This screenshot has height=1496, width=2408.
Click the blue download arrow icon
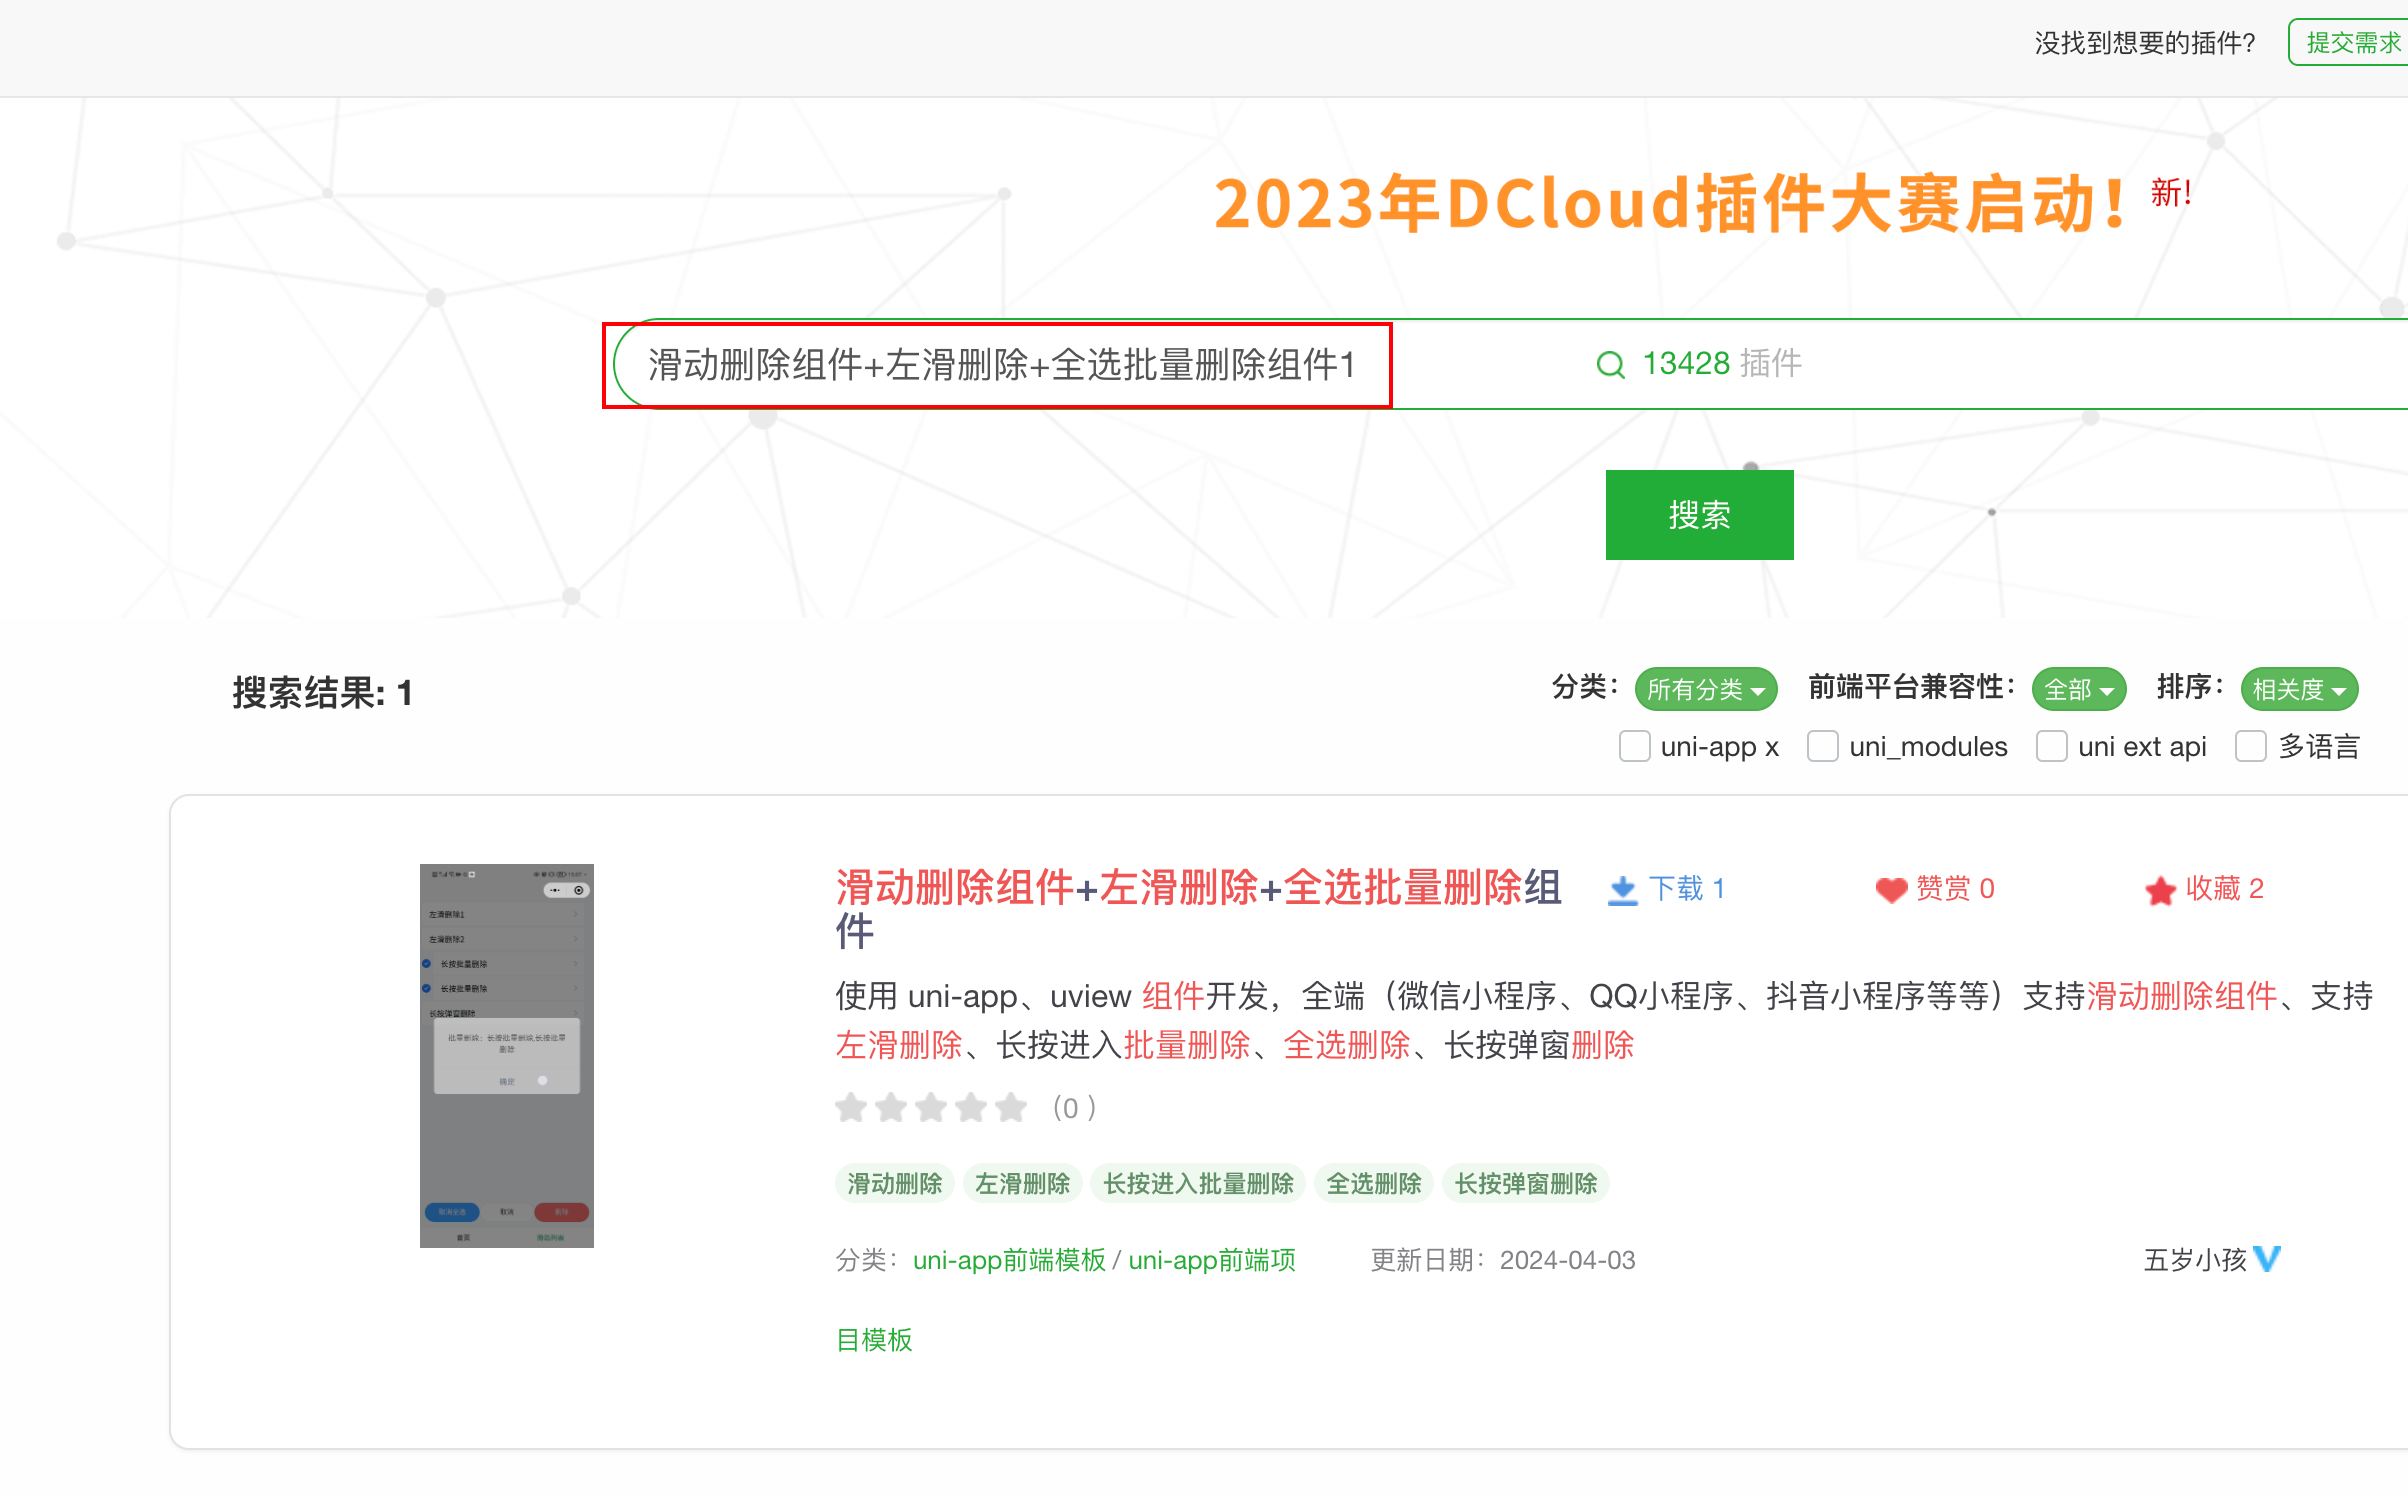pos(1622,890)
